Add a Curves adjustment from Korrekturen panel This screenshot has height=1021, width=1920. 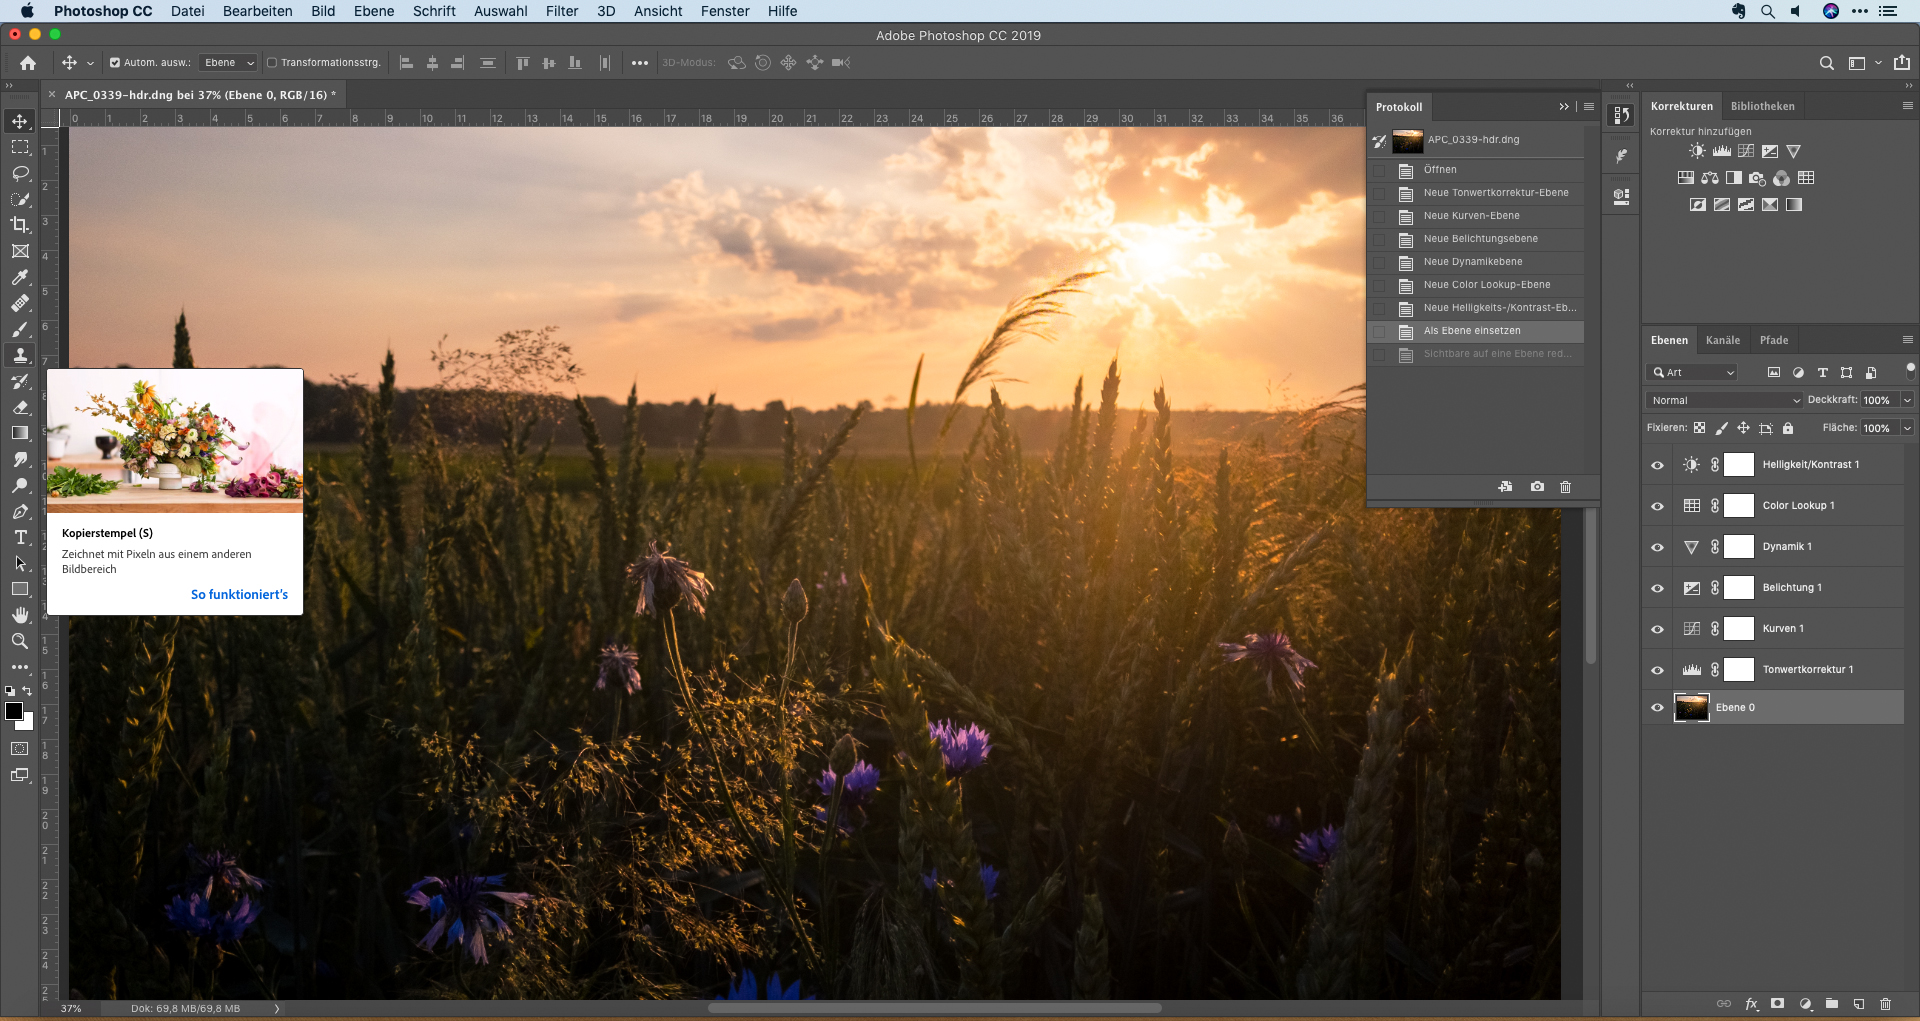1746,151
